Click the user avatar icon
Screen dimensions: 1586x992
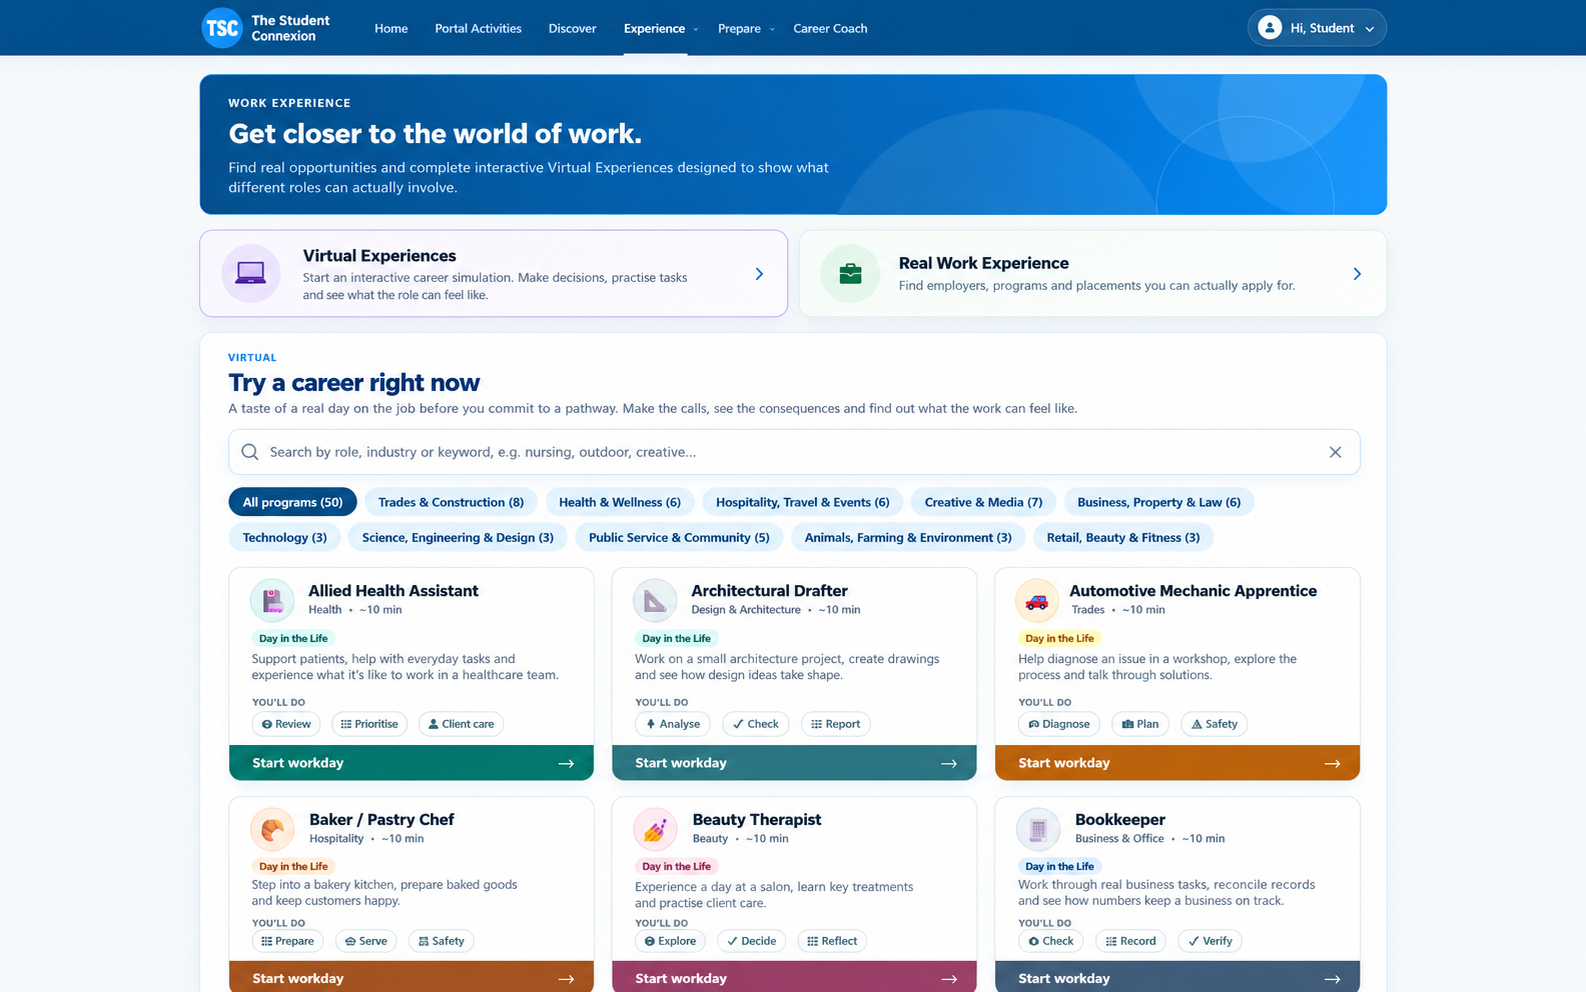(x=1270, y=28)
